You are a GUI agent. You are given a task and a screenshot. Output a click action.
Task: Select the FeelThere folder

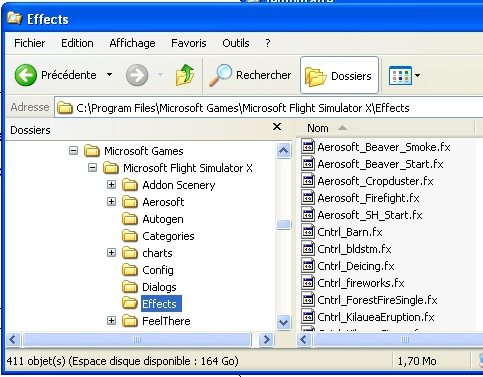pos(166,321)
